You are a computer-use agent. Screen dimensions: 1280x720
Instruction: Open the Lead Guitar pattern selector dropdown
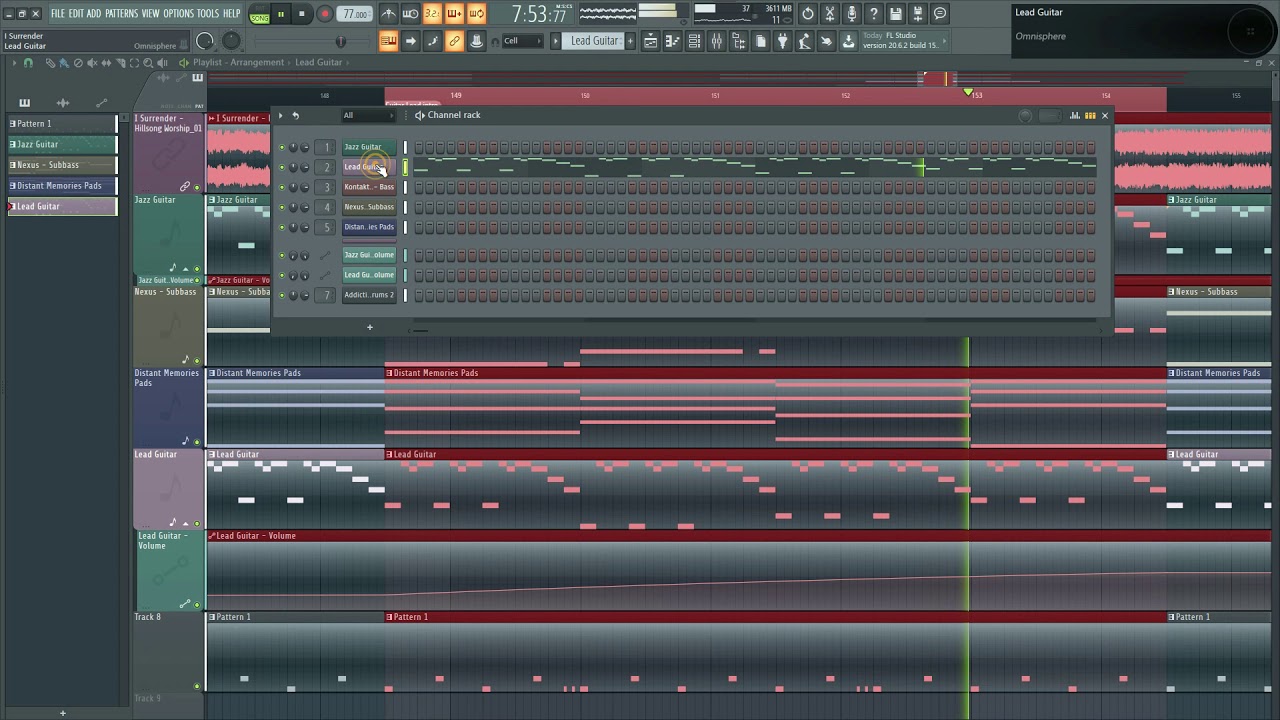click(x=595, y=41)
